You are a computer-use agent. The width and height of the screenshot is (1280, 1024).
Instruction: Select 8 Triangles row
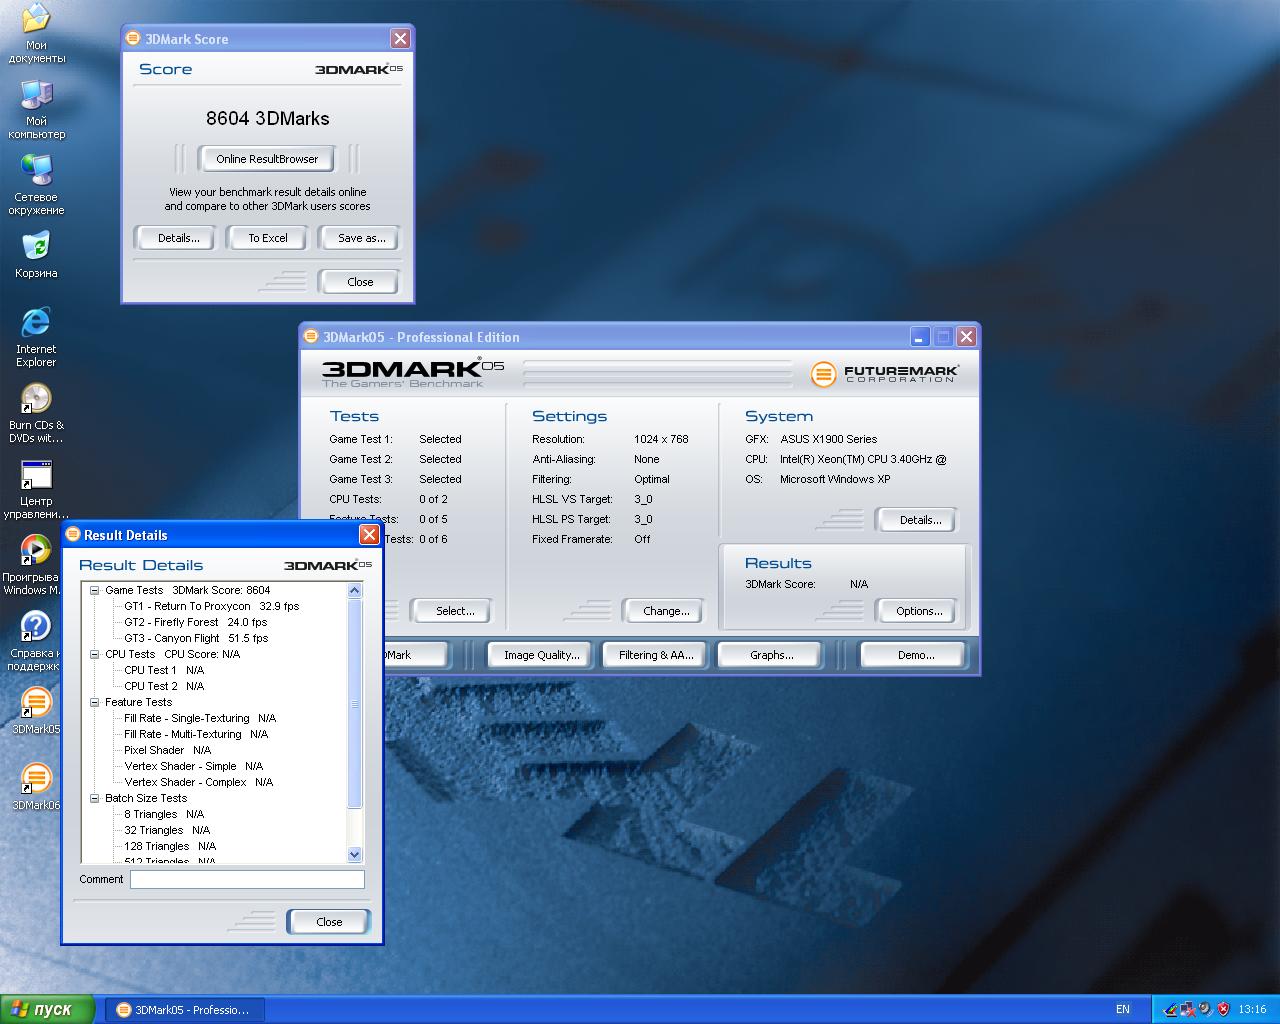(x=164, y=814)
